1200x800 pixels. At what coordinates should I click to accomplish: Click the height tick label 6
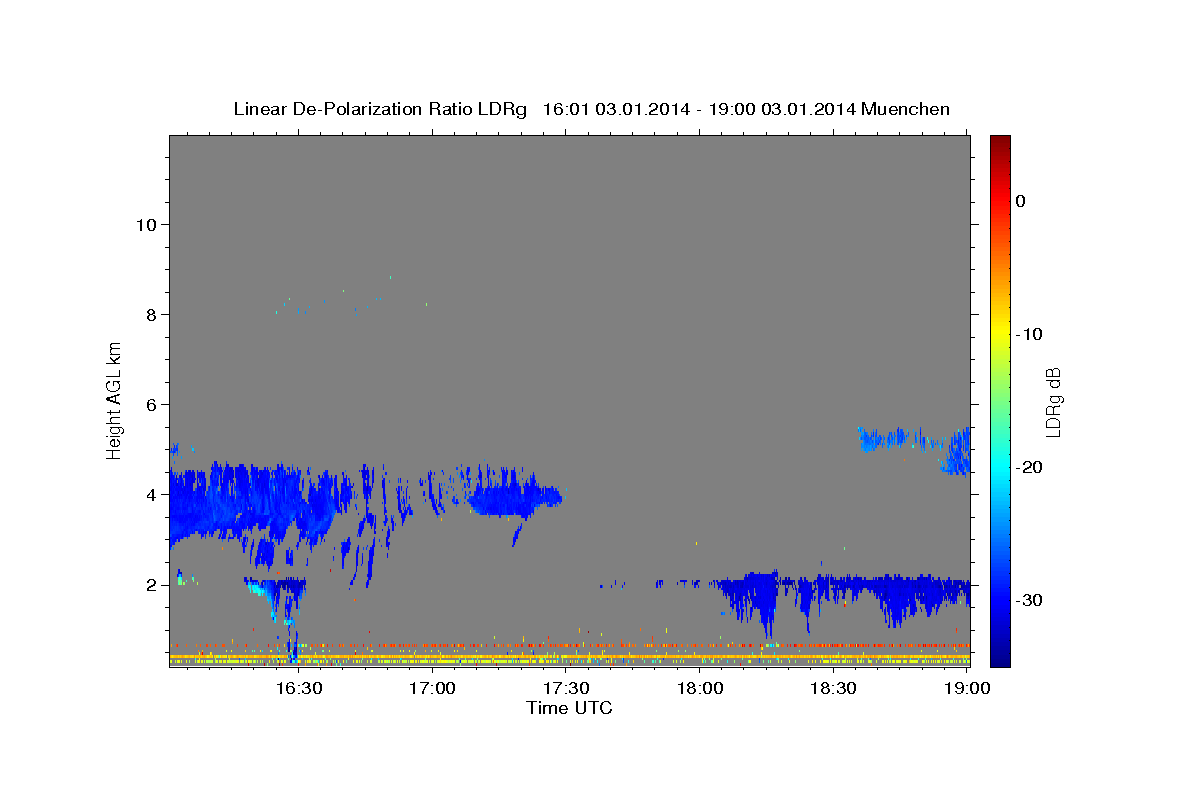150,405
